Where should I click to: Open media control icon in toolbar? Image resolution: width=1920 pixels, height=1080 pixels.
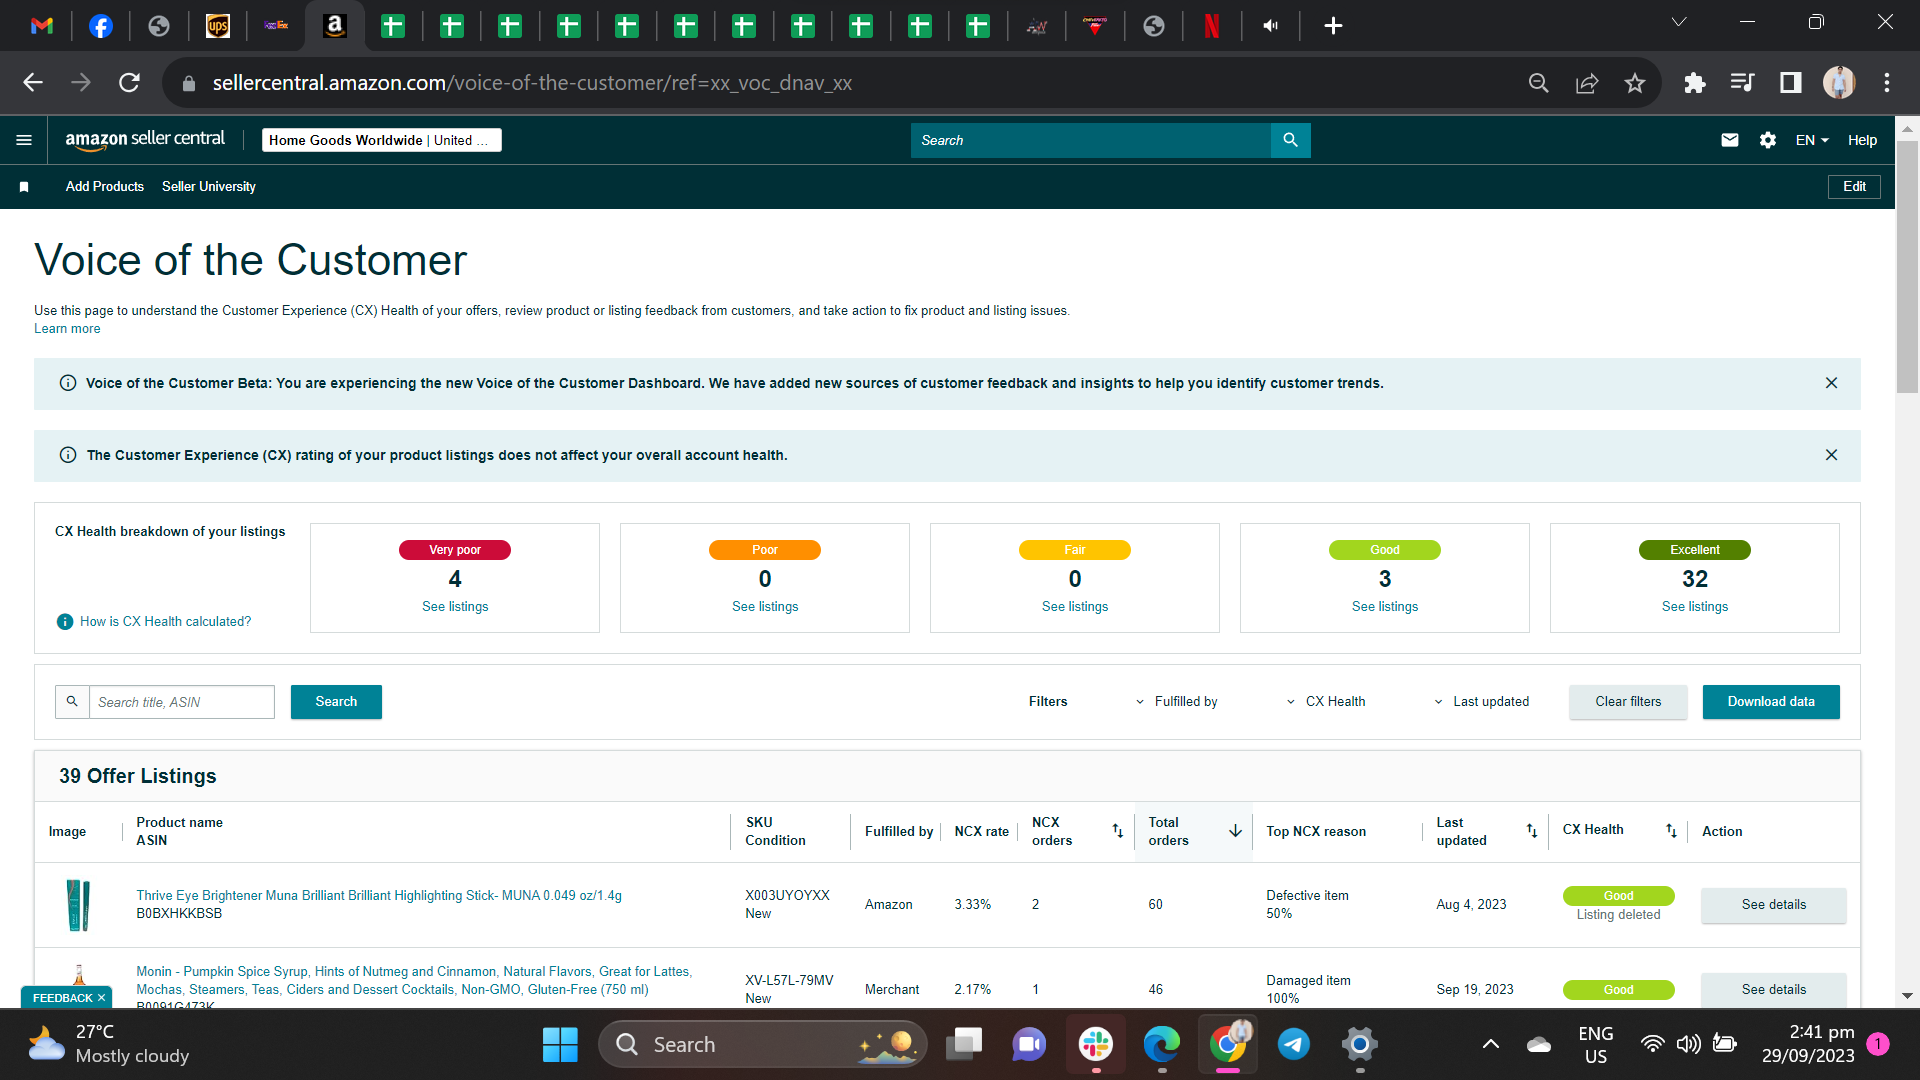[x=1742, y=83]
